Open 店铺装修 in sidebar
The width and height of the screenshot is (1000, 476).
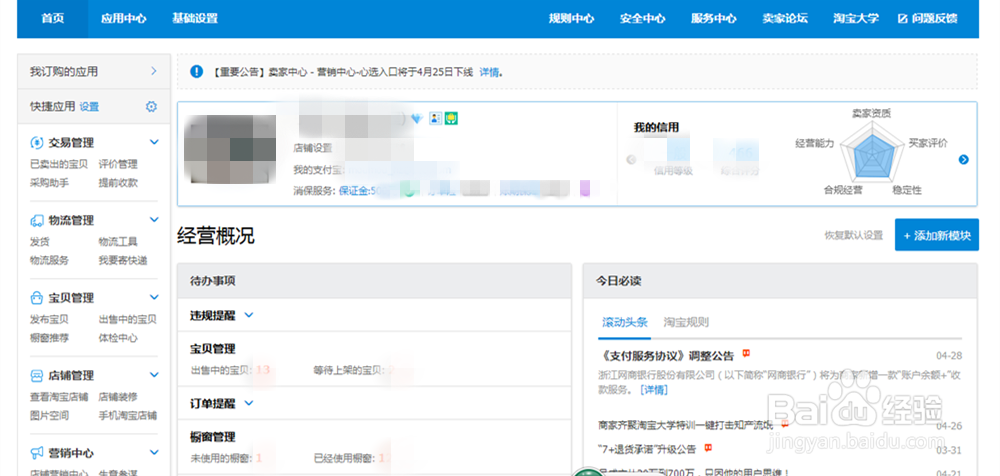click(118, 397)
